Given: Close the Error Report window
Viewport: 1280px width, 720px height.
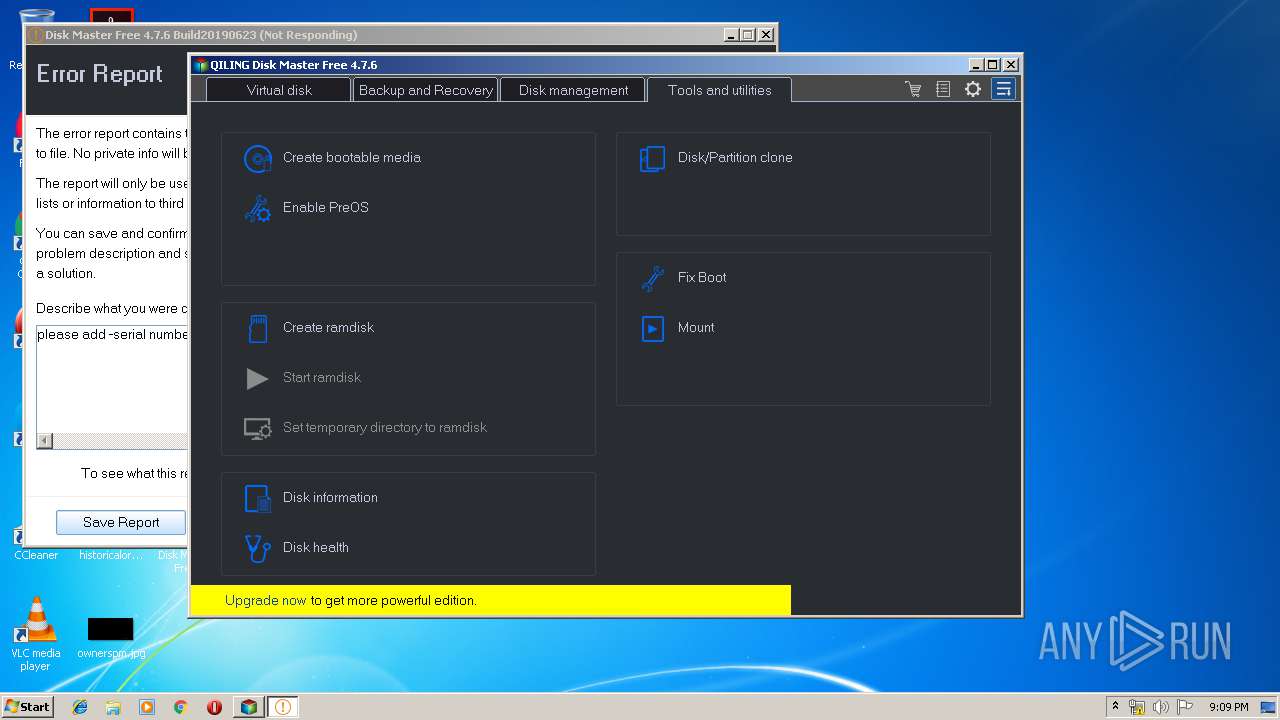Looking at the screenshot, I should coord(766,35).
